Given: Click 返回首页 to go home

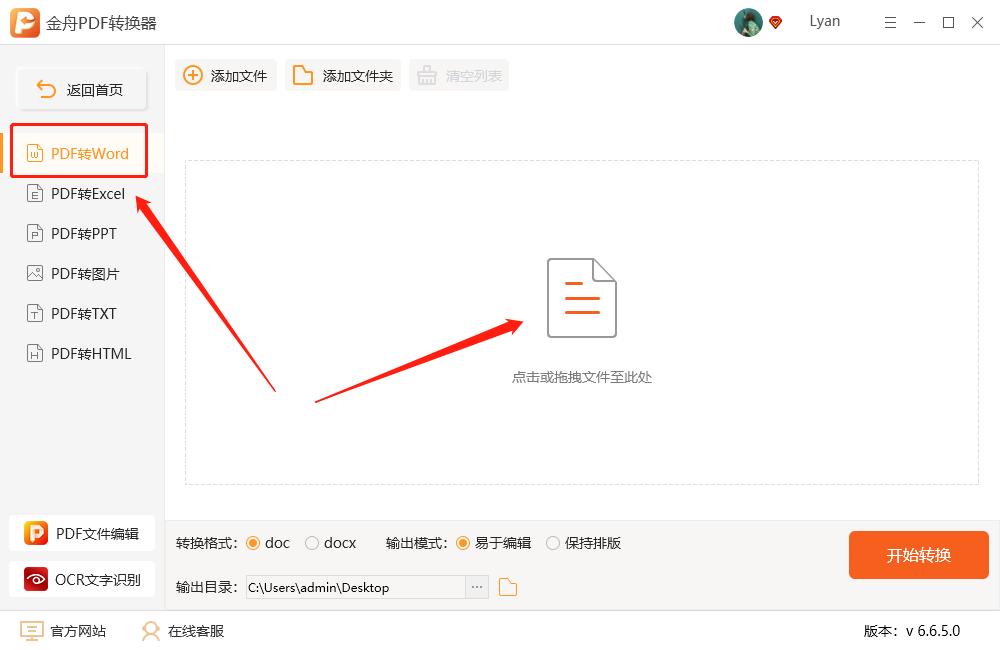Looking at the screenshot, I should pyautogui.click(x=80, y=89).
